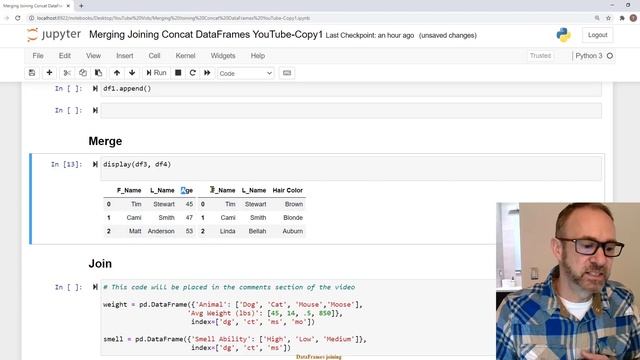Open the cell type Code dropdown
Viewport: 640px width, 360px height.
click(246, 73)
